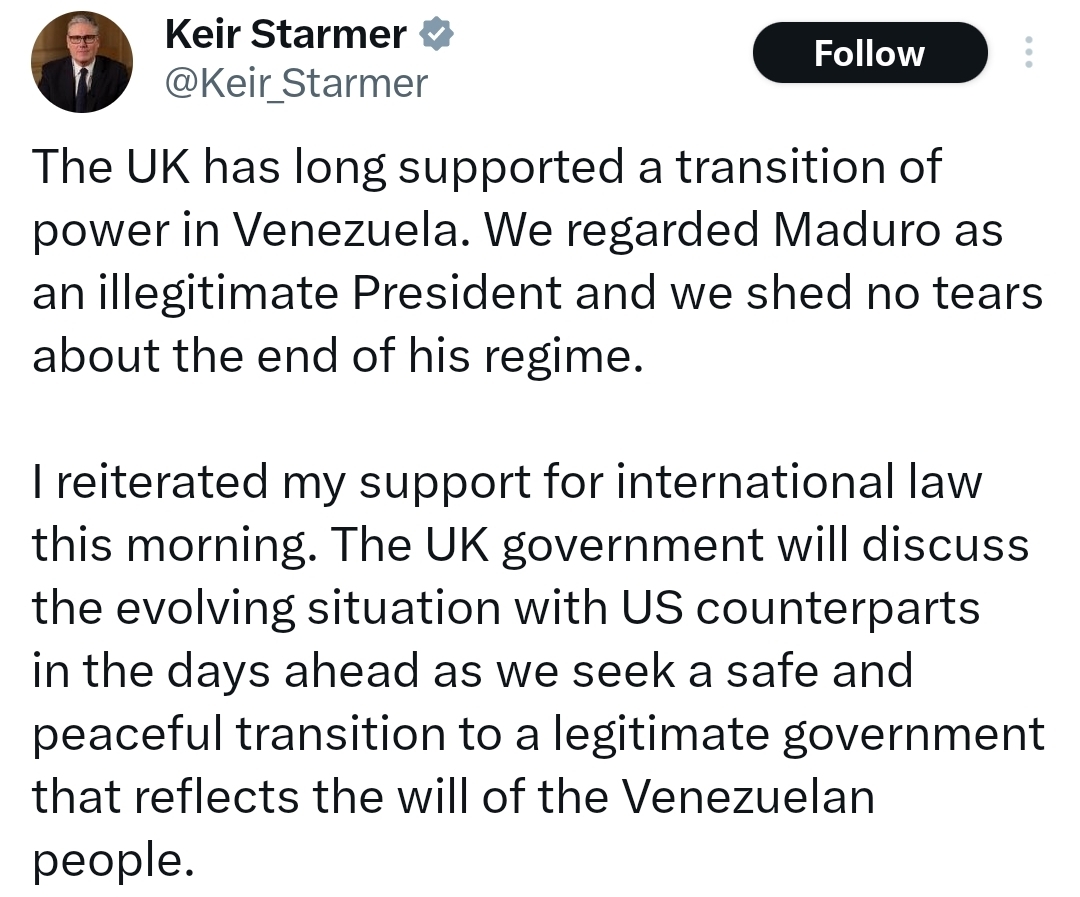1080x897 pixels.
Task: Click the blue verified badge
Action: point(437,35)
